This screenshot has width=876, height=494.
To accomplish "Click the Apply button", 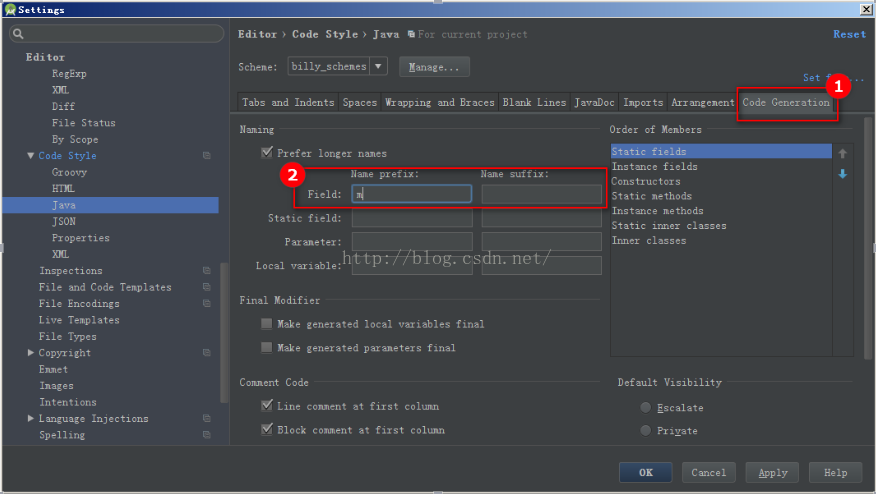I will click(772, 472).
